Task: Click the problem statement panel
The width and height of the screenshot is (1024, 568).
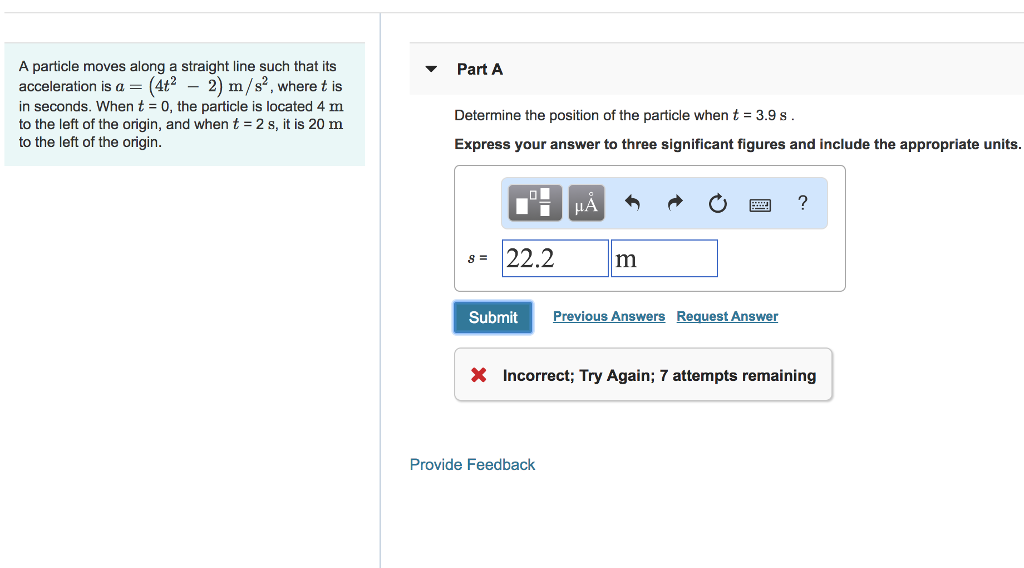Action: [184, 104]
